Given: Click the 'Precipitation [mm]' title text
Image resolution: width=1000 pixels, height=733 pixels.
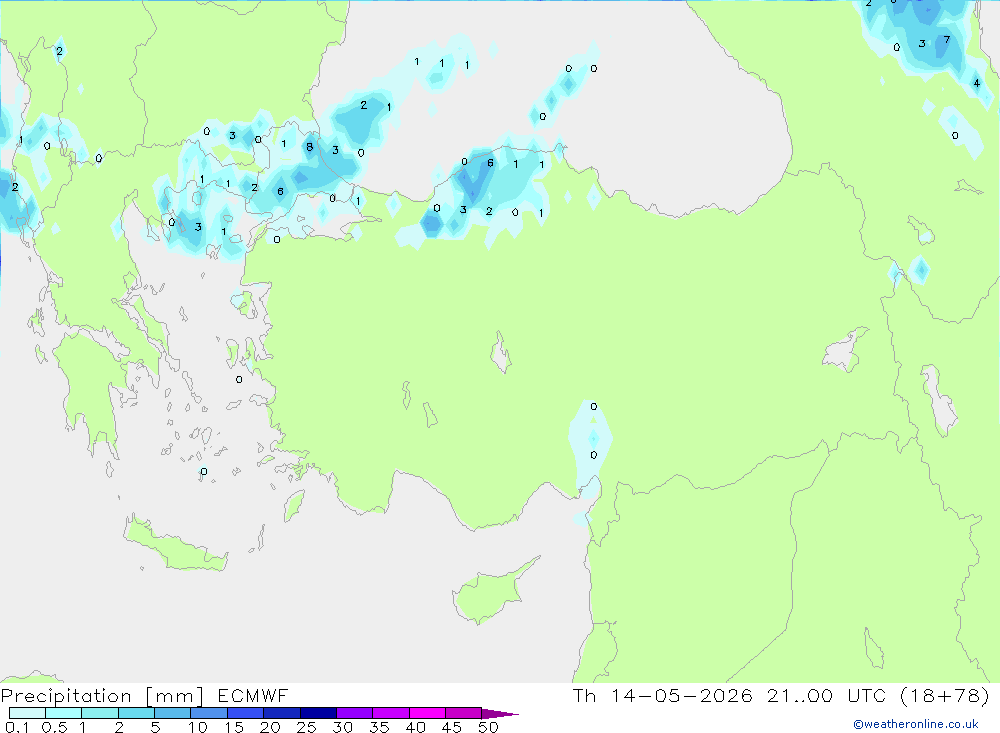Looking at the screenshot, I should pos(102,695).
